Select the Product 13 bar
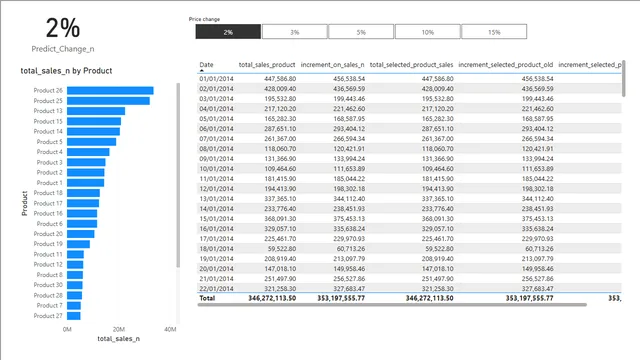640x360 pixels. [x=96, y=111]
